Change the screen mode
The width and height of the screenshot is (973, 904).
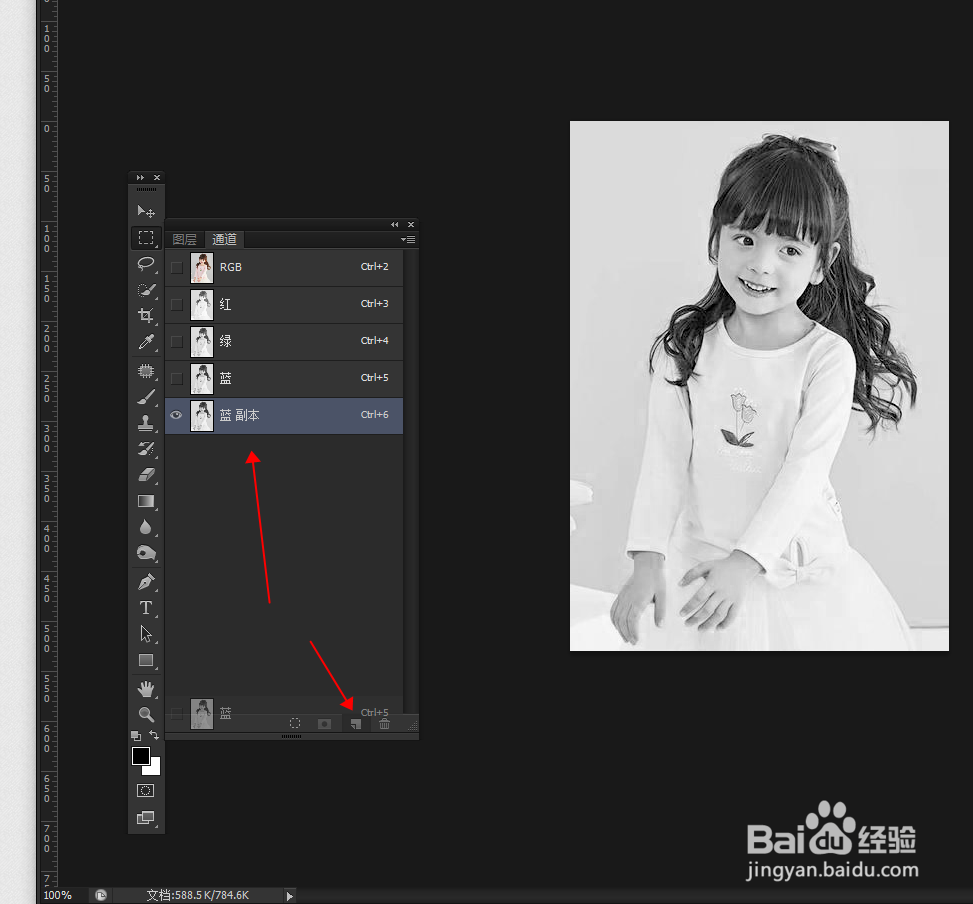[145, 818]
